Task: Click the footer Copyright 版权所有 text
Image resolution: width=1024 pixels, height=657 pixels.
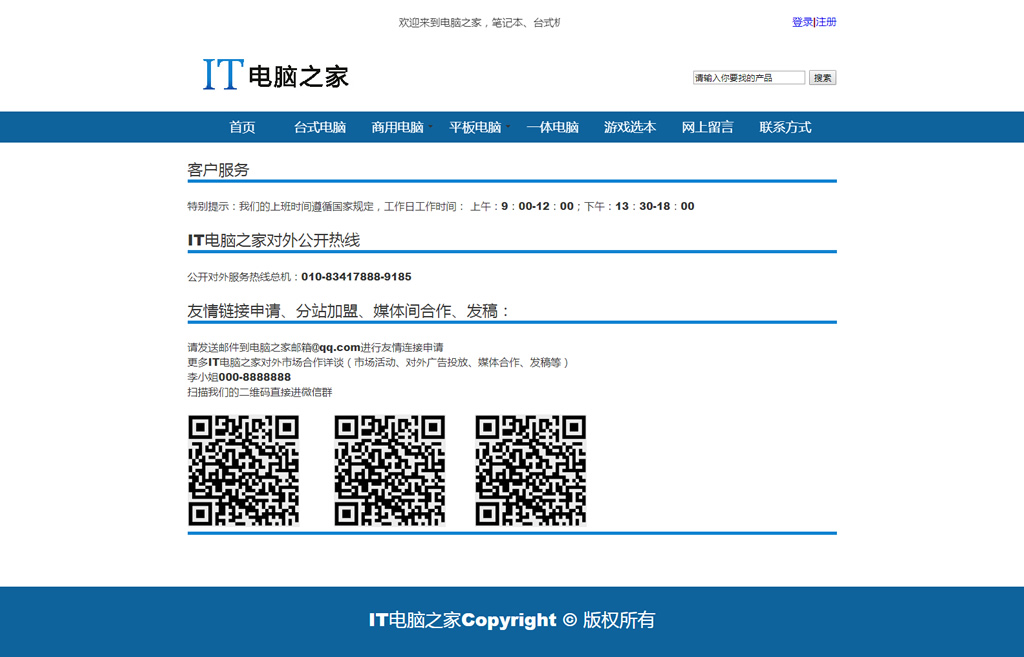Action: pos(512,620)
